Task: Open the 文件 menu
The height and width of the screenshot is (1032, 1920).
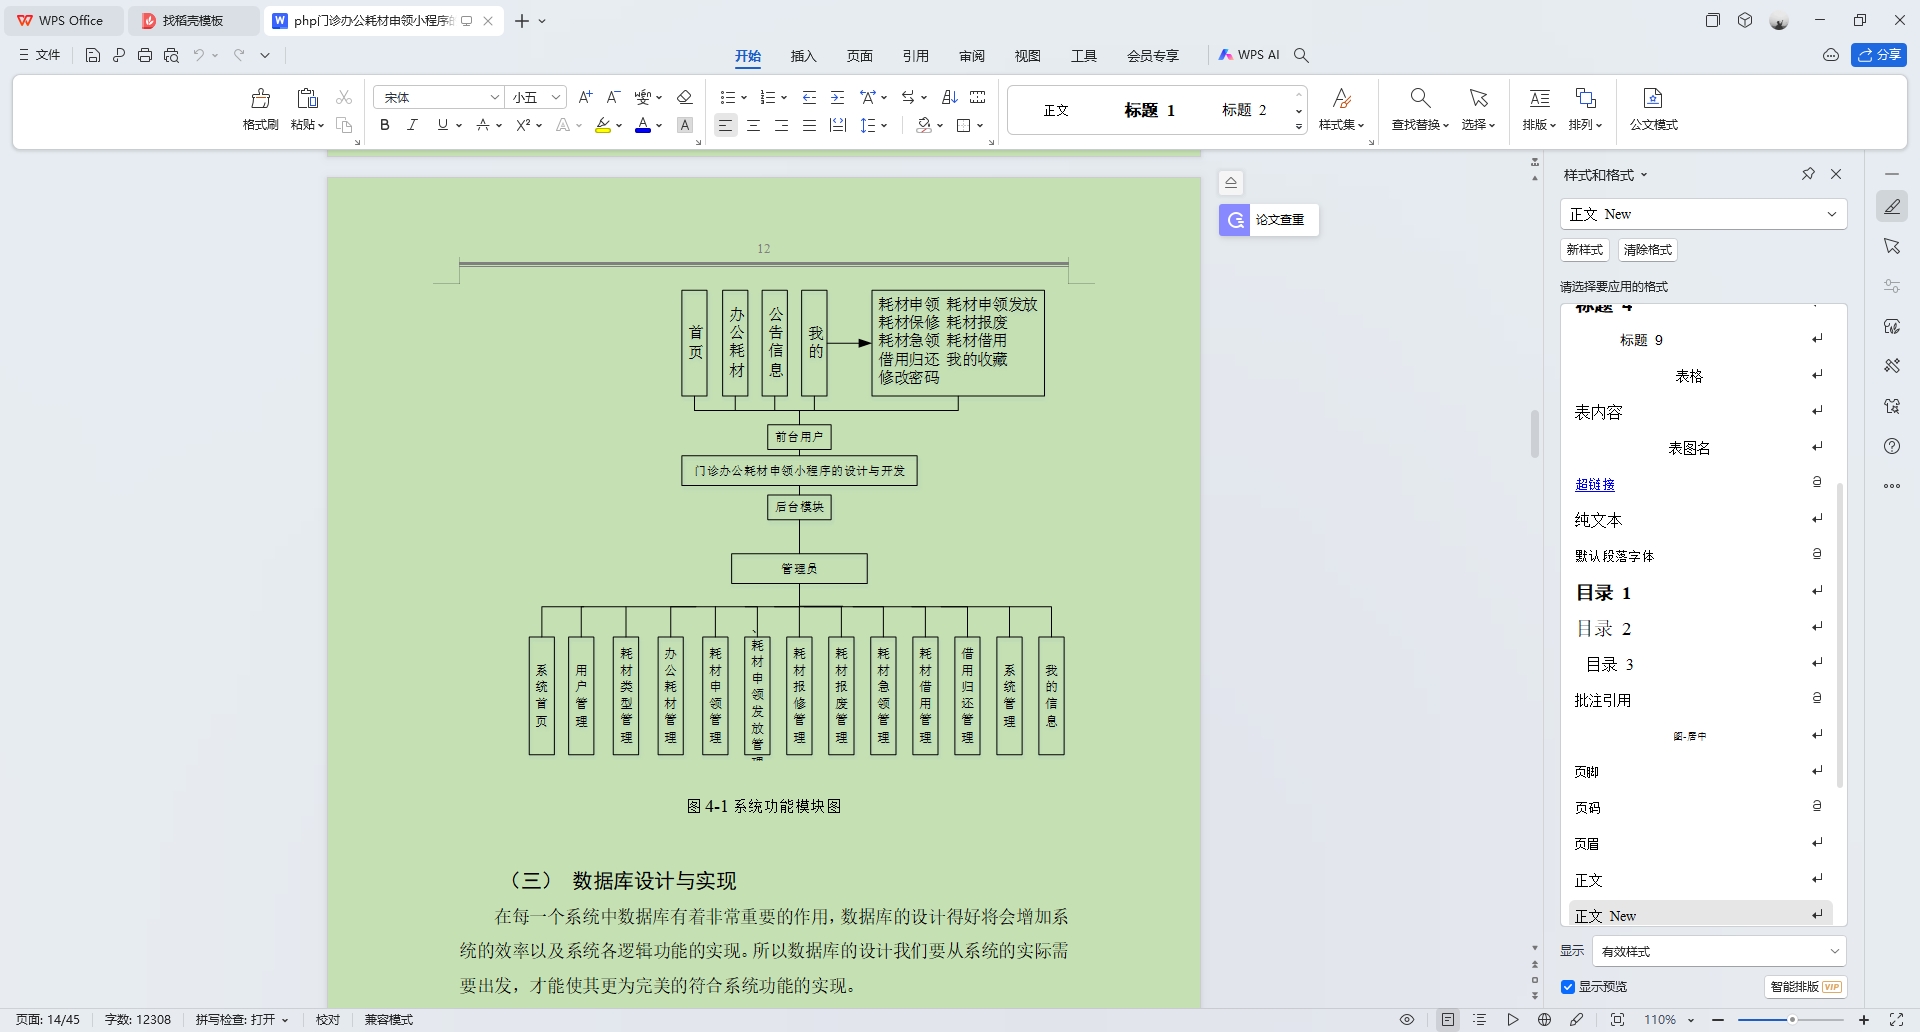Action: (40, 55)
